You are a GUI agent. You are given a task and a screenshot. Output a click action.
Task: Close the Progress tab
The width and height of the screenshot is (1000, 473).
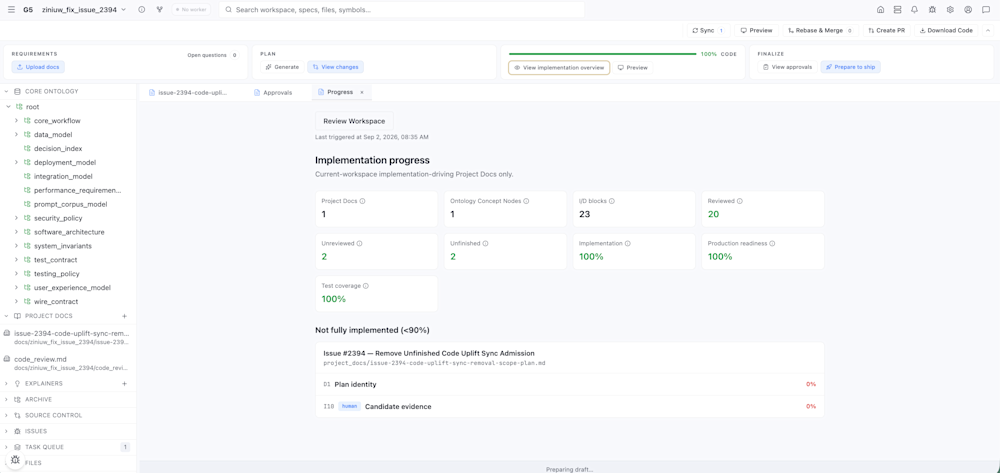tap(362, 92)
